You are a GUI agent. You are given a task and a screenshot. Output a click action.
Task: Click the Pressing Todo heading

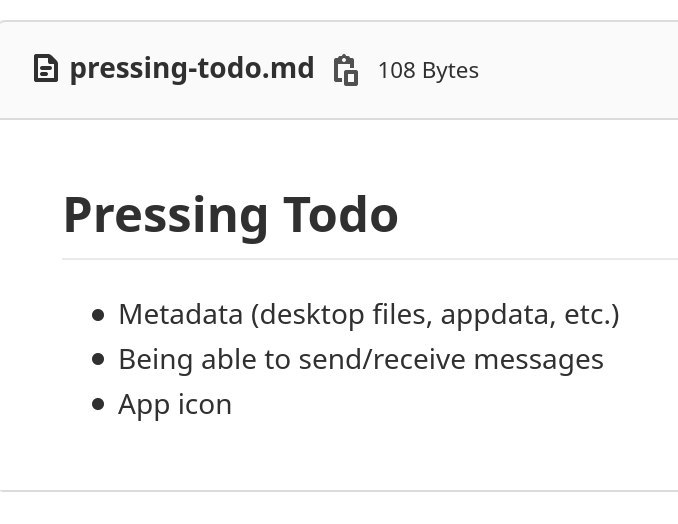230,215
